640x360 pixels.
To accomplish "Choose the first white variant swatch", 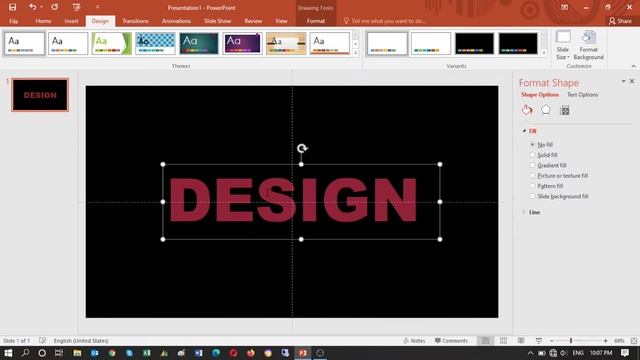I will (387, 43).
